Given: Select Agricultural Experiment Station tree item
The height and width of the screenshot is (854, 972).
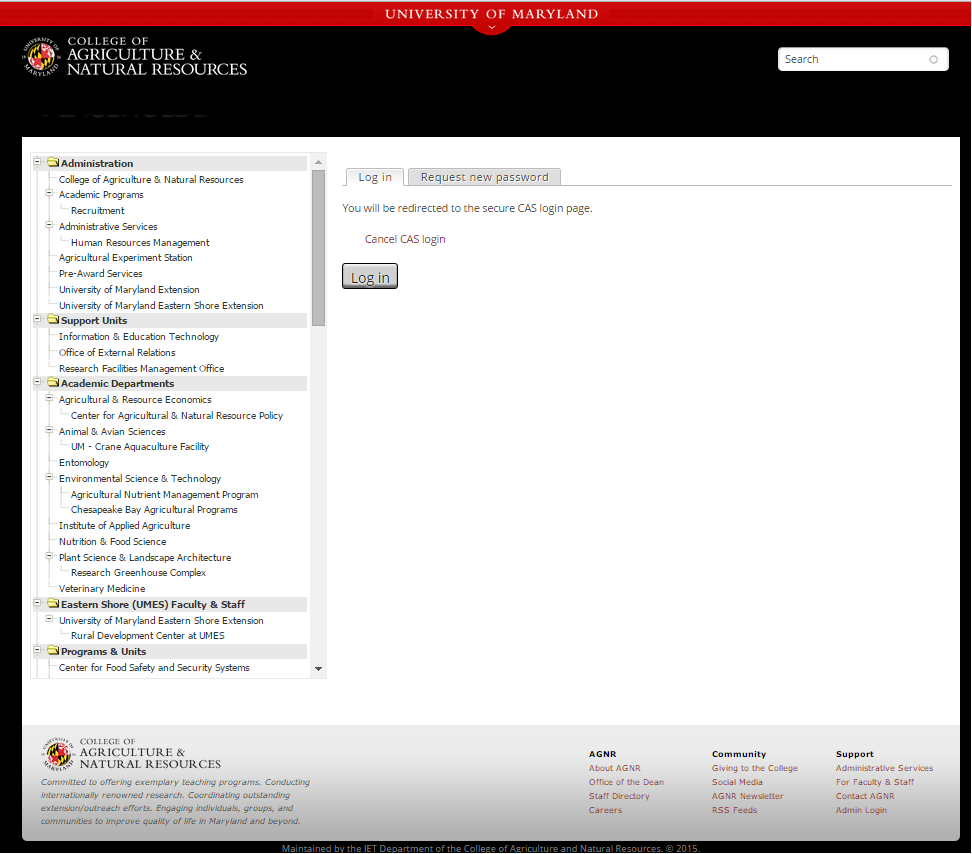Looking at the screenshot, I should pos(126,258).
